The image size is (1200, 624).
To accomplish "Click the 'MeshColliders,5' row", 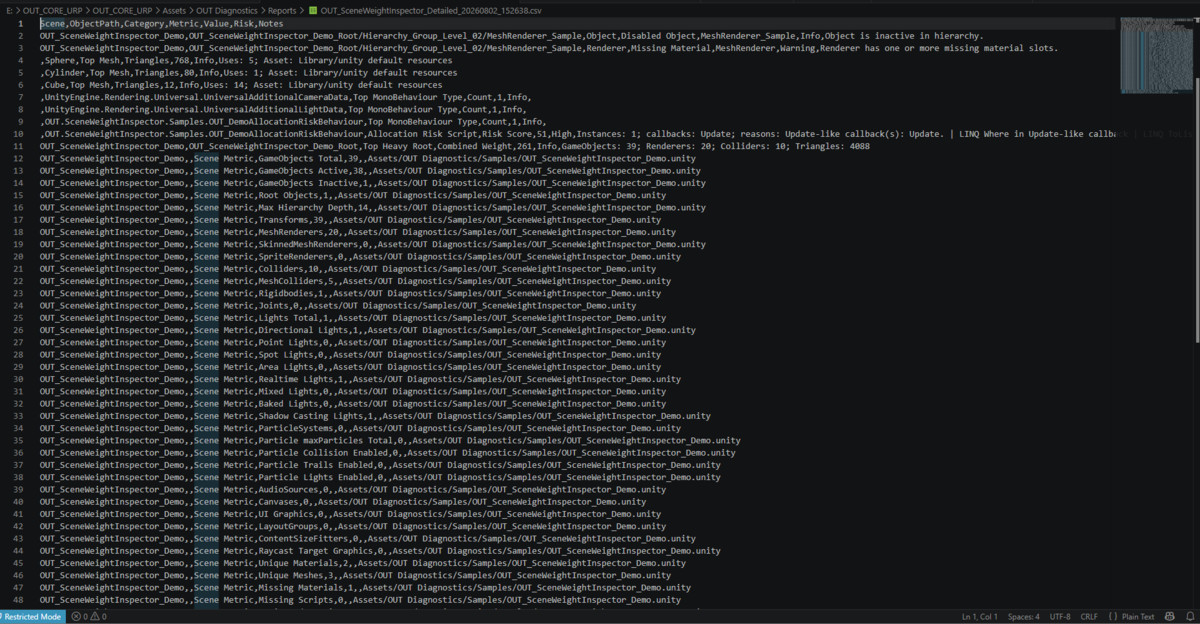I will (x=355, y=281).
